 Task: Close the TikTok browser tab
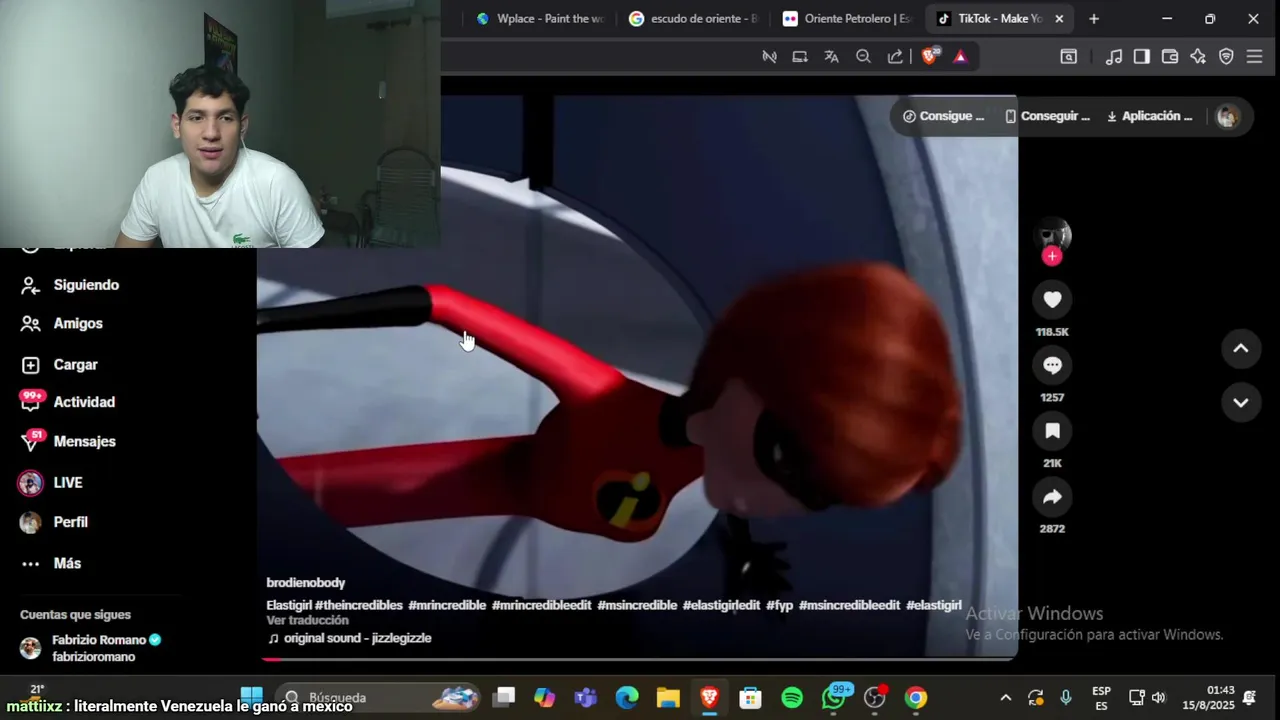[x=1059, y=18]
